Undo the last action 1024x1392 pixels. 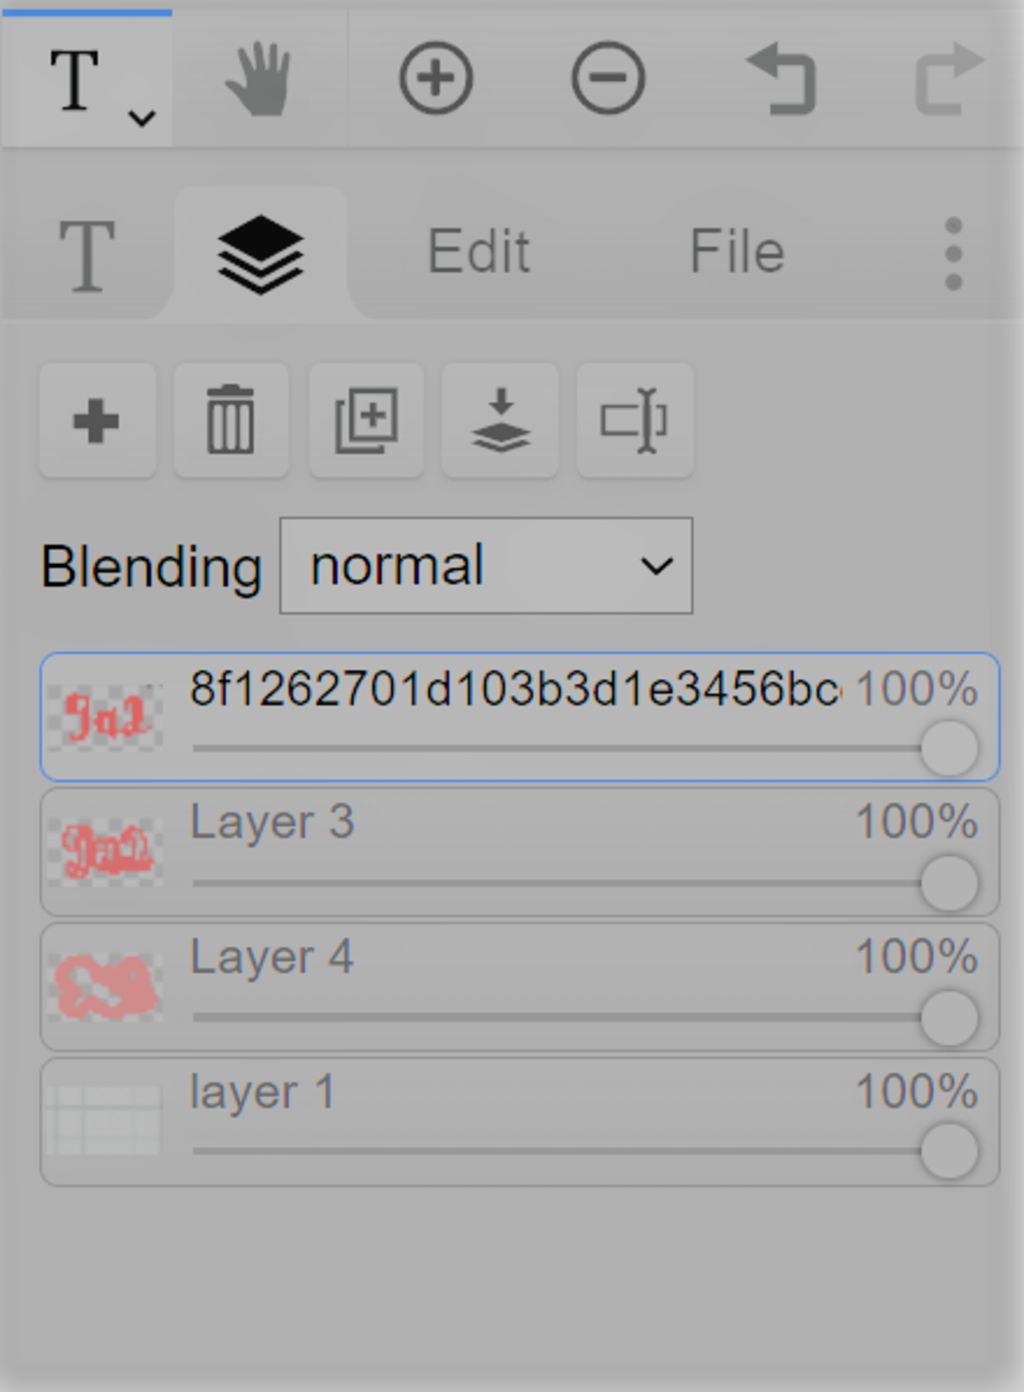point(781,79)
